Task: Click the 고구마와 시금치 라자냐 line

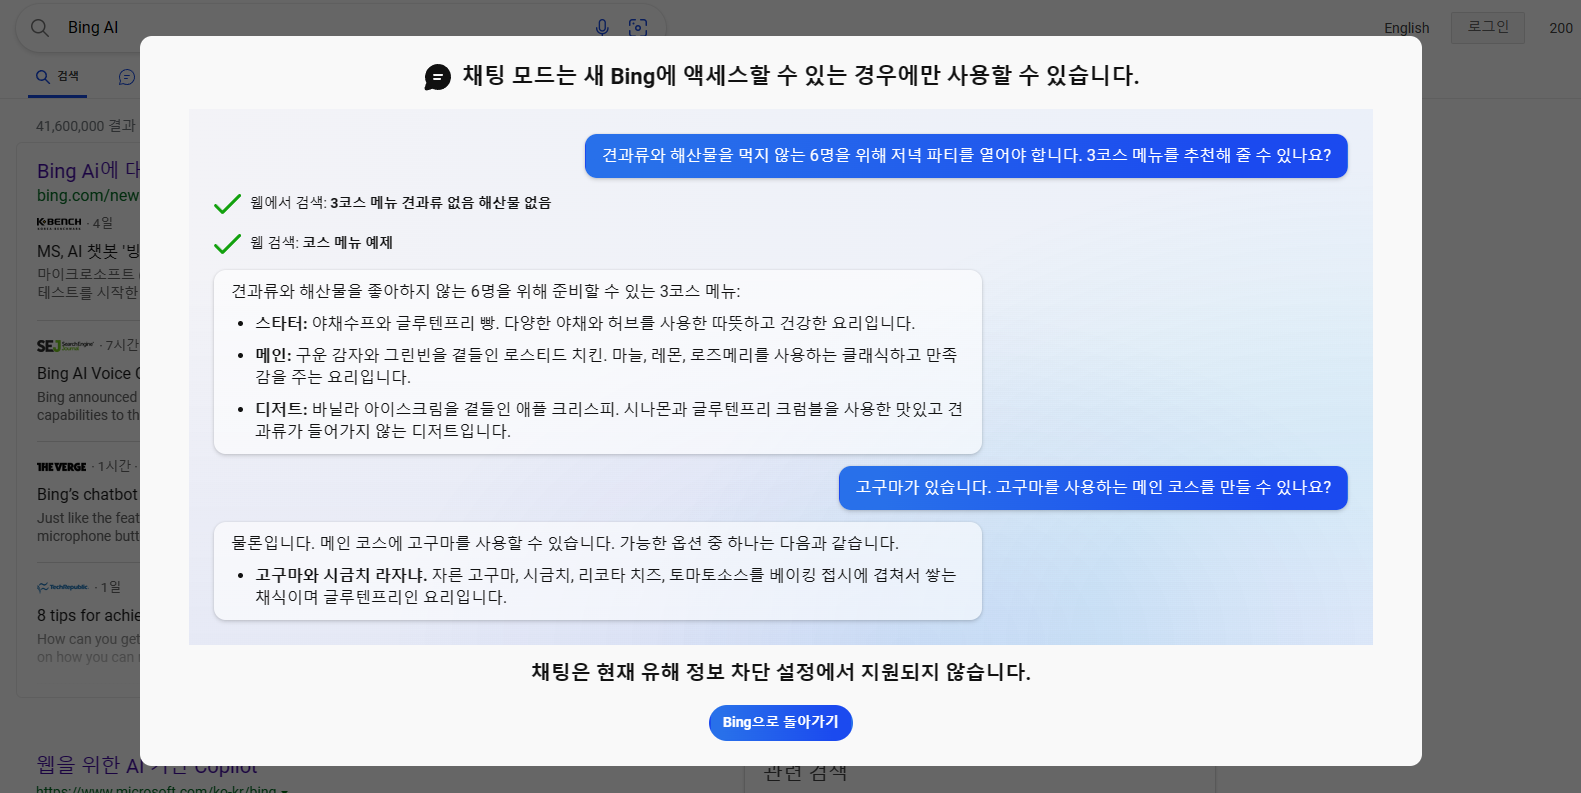Action: 606,586
